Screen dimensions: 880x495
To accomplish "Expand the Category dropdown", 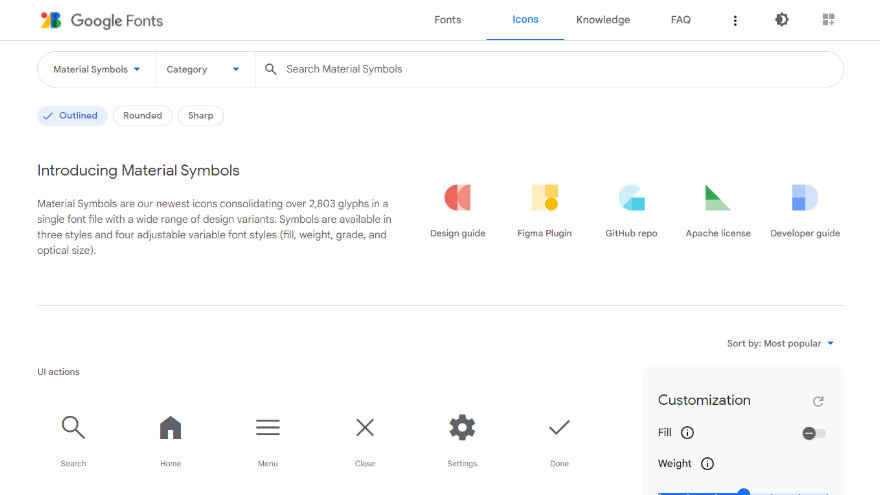I will [x=203, y=70].
